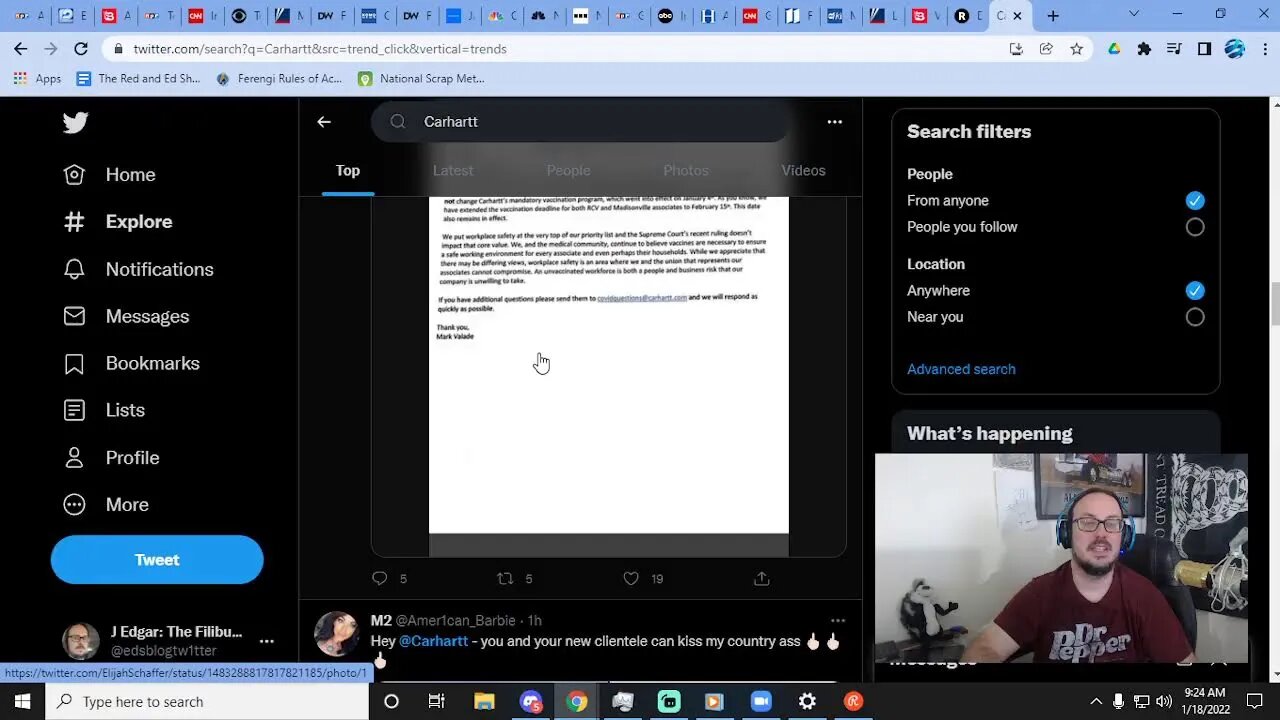1280x720 pixels.
Task: Open a new browser tab
Action: (1053, 15)
